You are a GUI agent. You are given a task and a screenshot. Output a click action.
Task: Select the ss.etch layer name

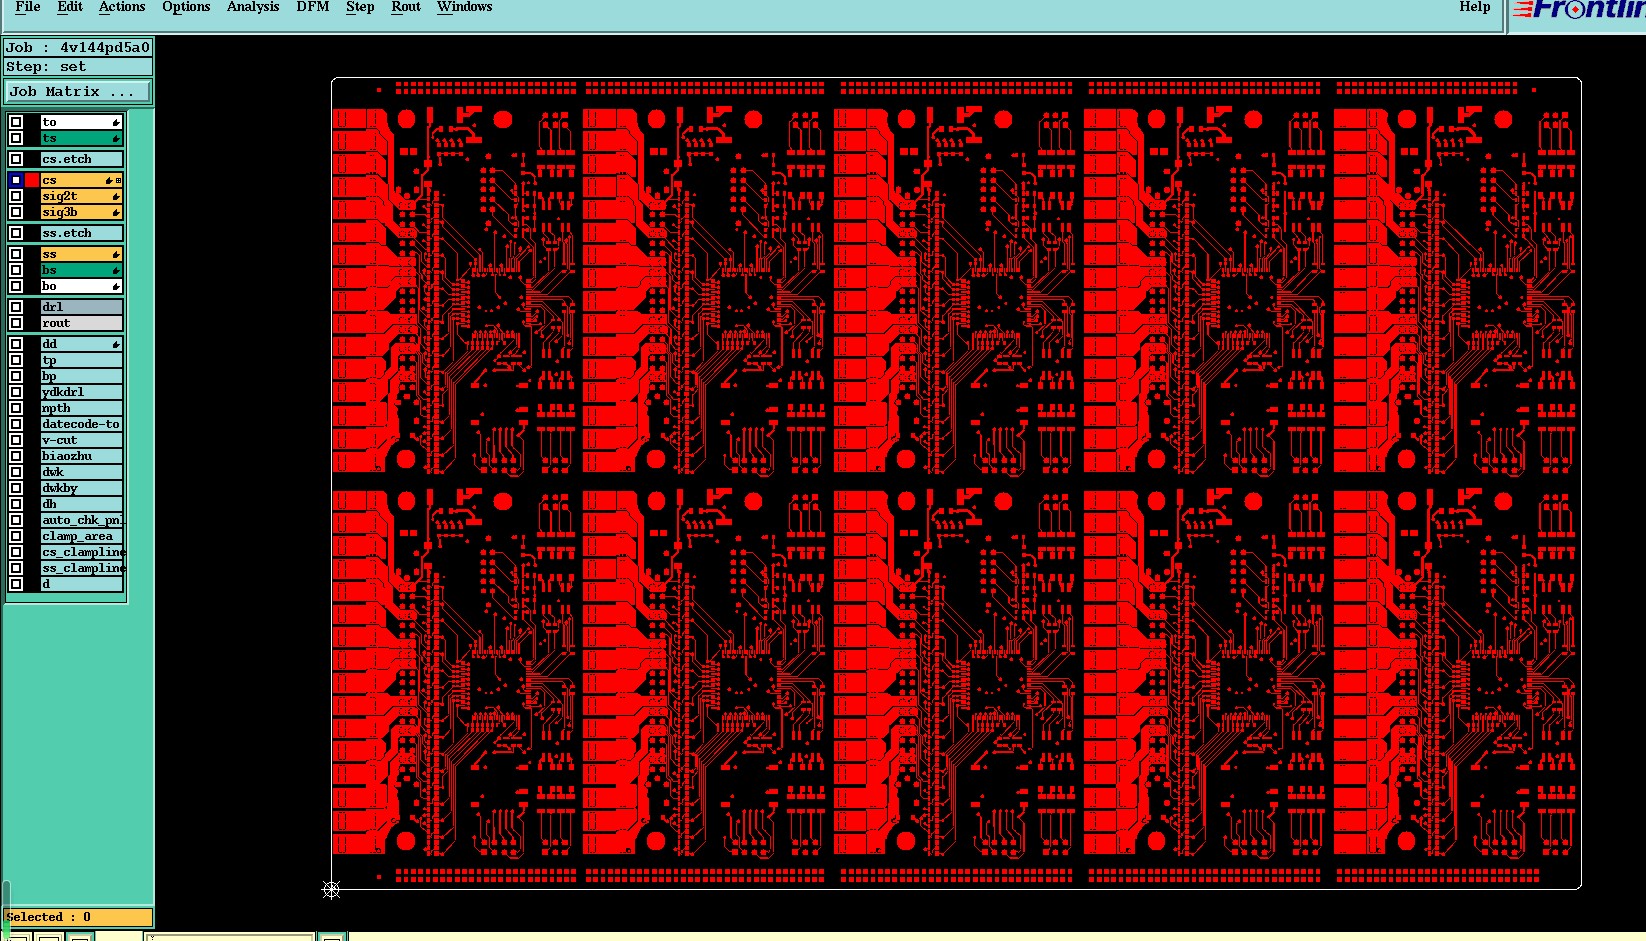(x=81, y=233)
